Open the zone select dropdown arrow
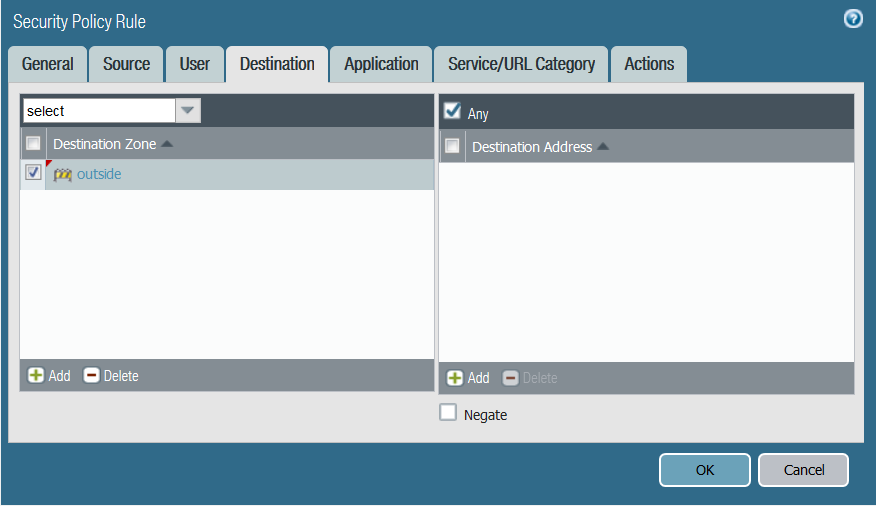 pos(187,110)
